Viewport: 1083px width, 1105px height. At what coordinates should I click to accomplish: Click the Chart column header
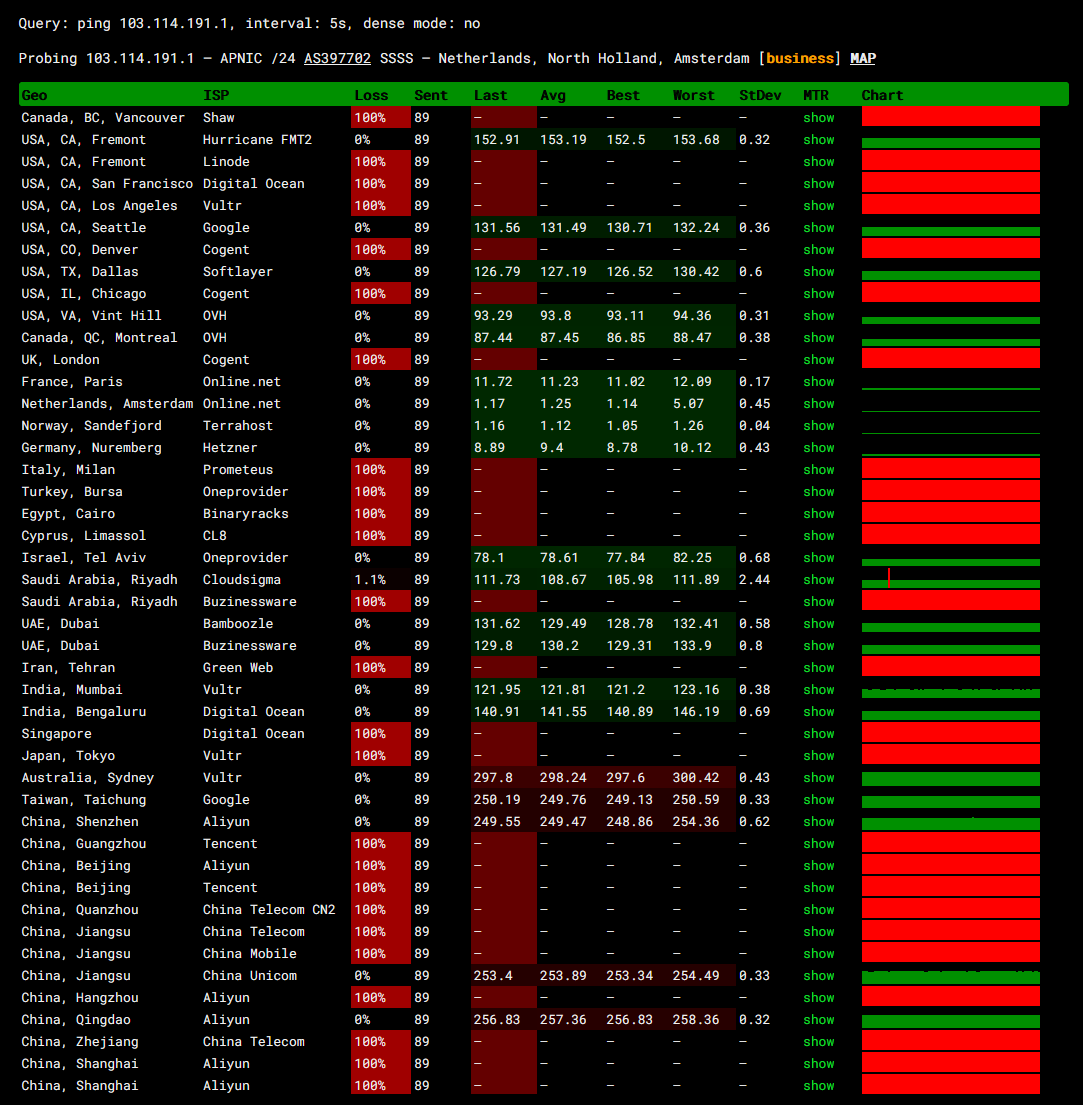click(x=882, y=95)
